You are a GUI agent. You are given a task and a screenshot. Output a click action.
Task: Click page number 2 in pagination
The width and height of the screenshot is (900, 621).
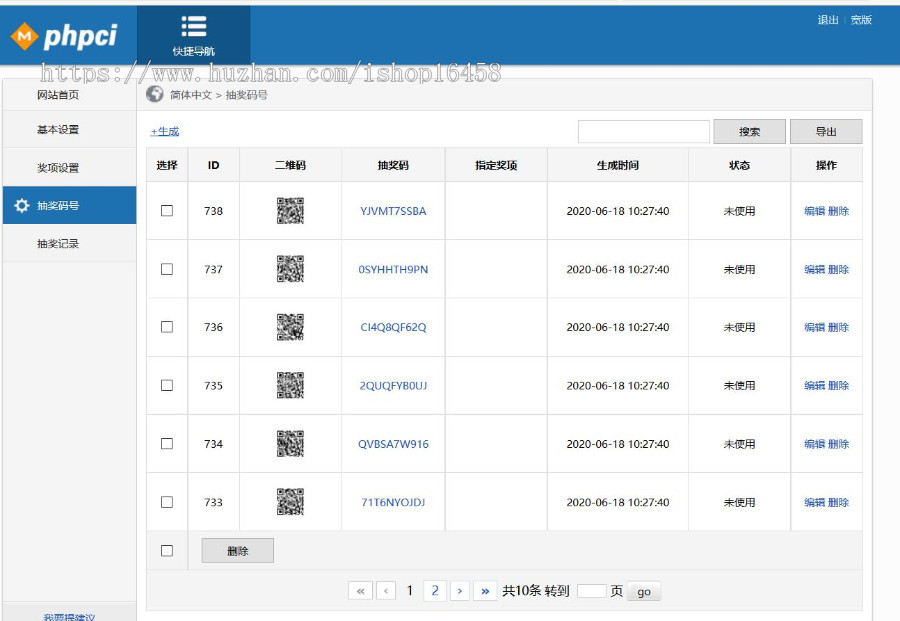[x=434, y=590]
